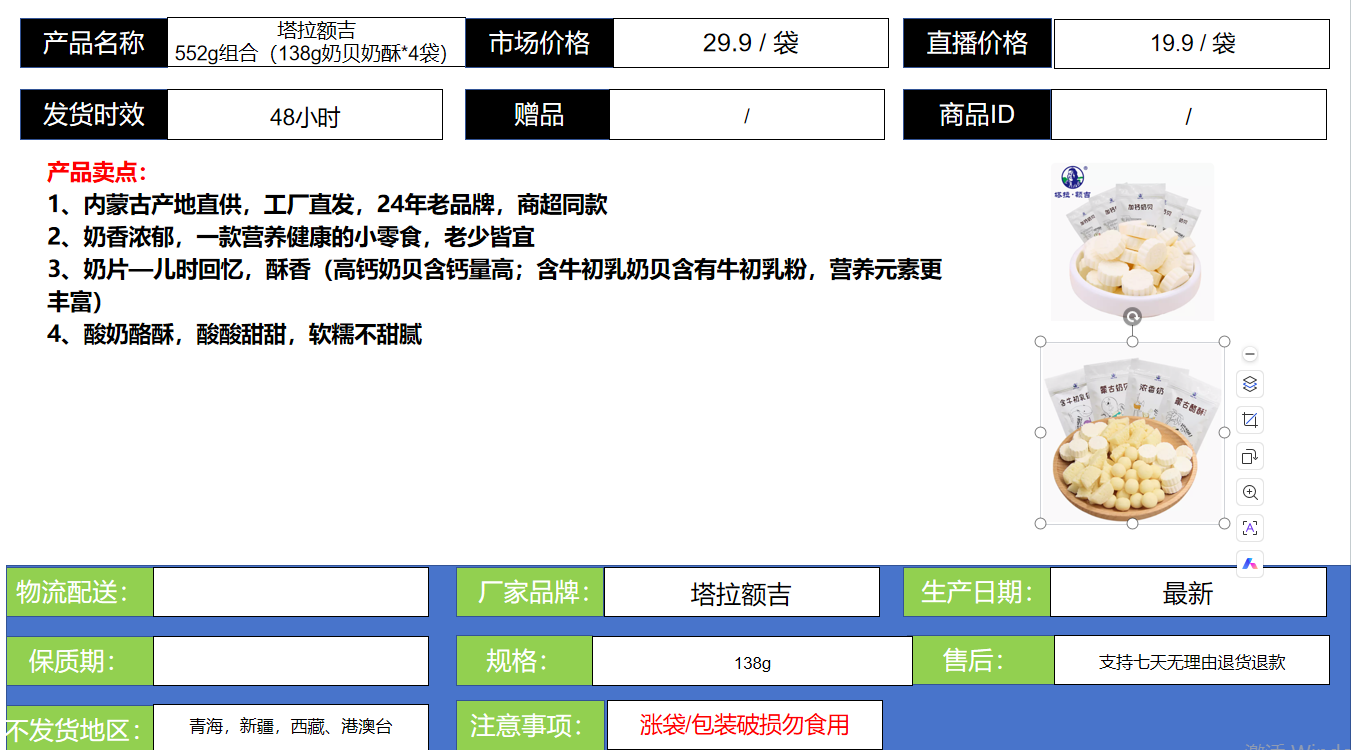Select the milk tablets in white bowl image
This screenshot has height=750, width=1351.
(x=1132, y=240)
